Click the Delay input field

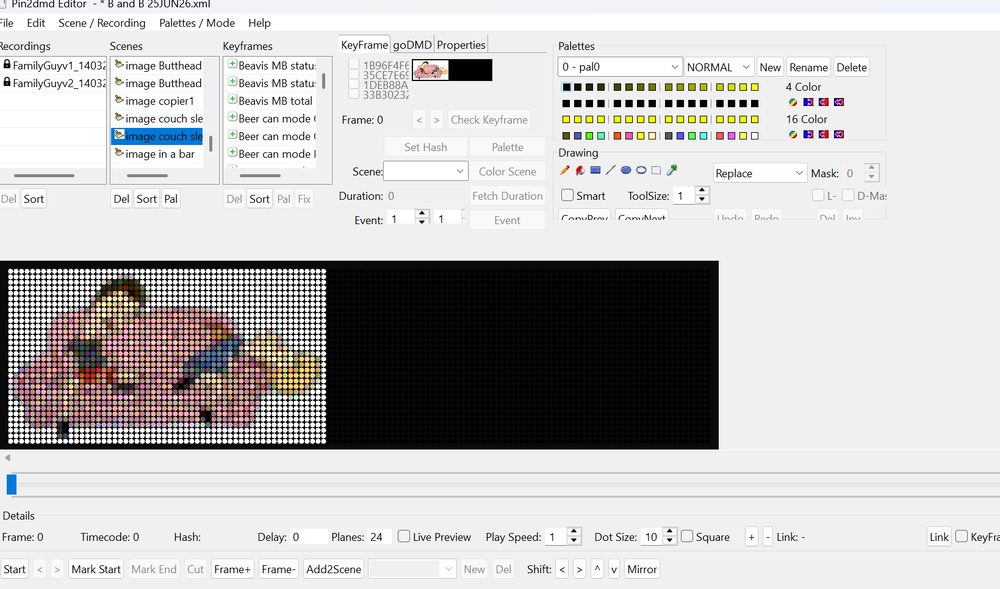point(308,537)
